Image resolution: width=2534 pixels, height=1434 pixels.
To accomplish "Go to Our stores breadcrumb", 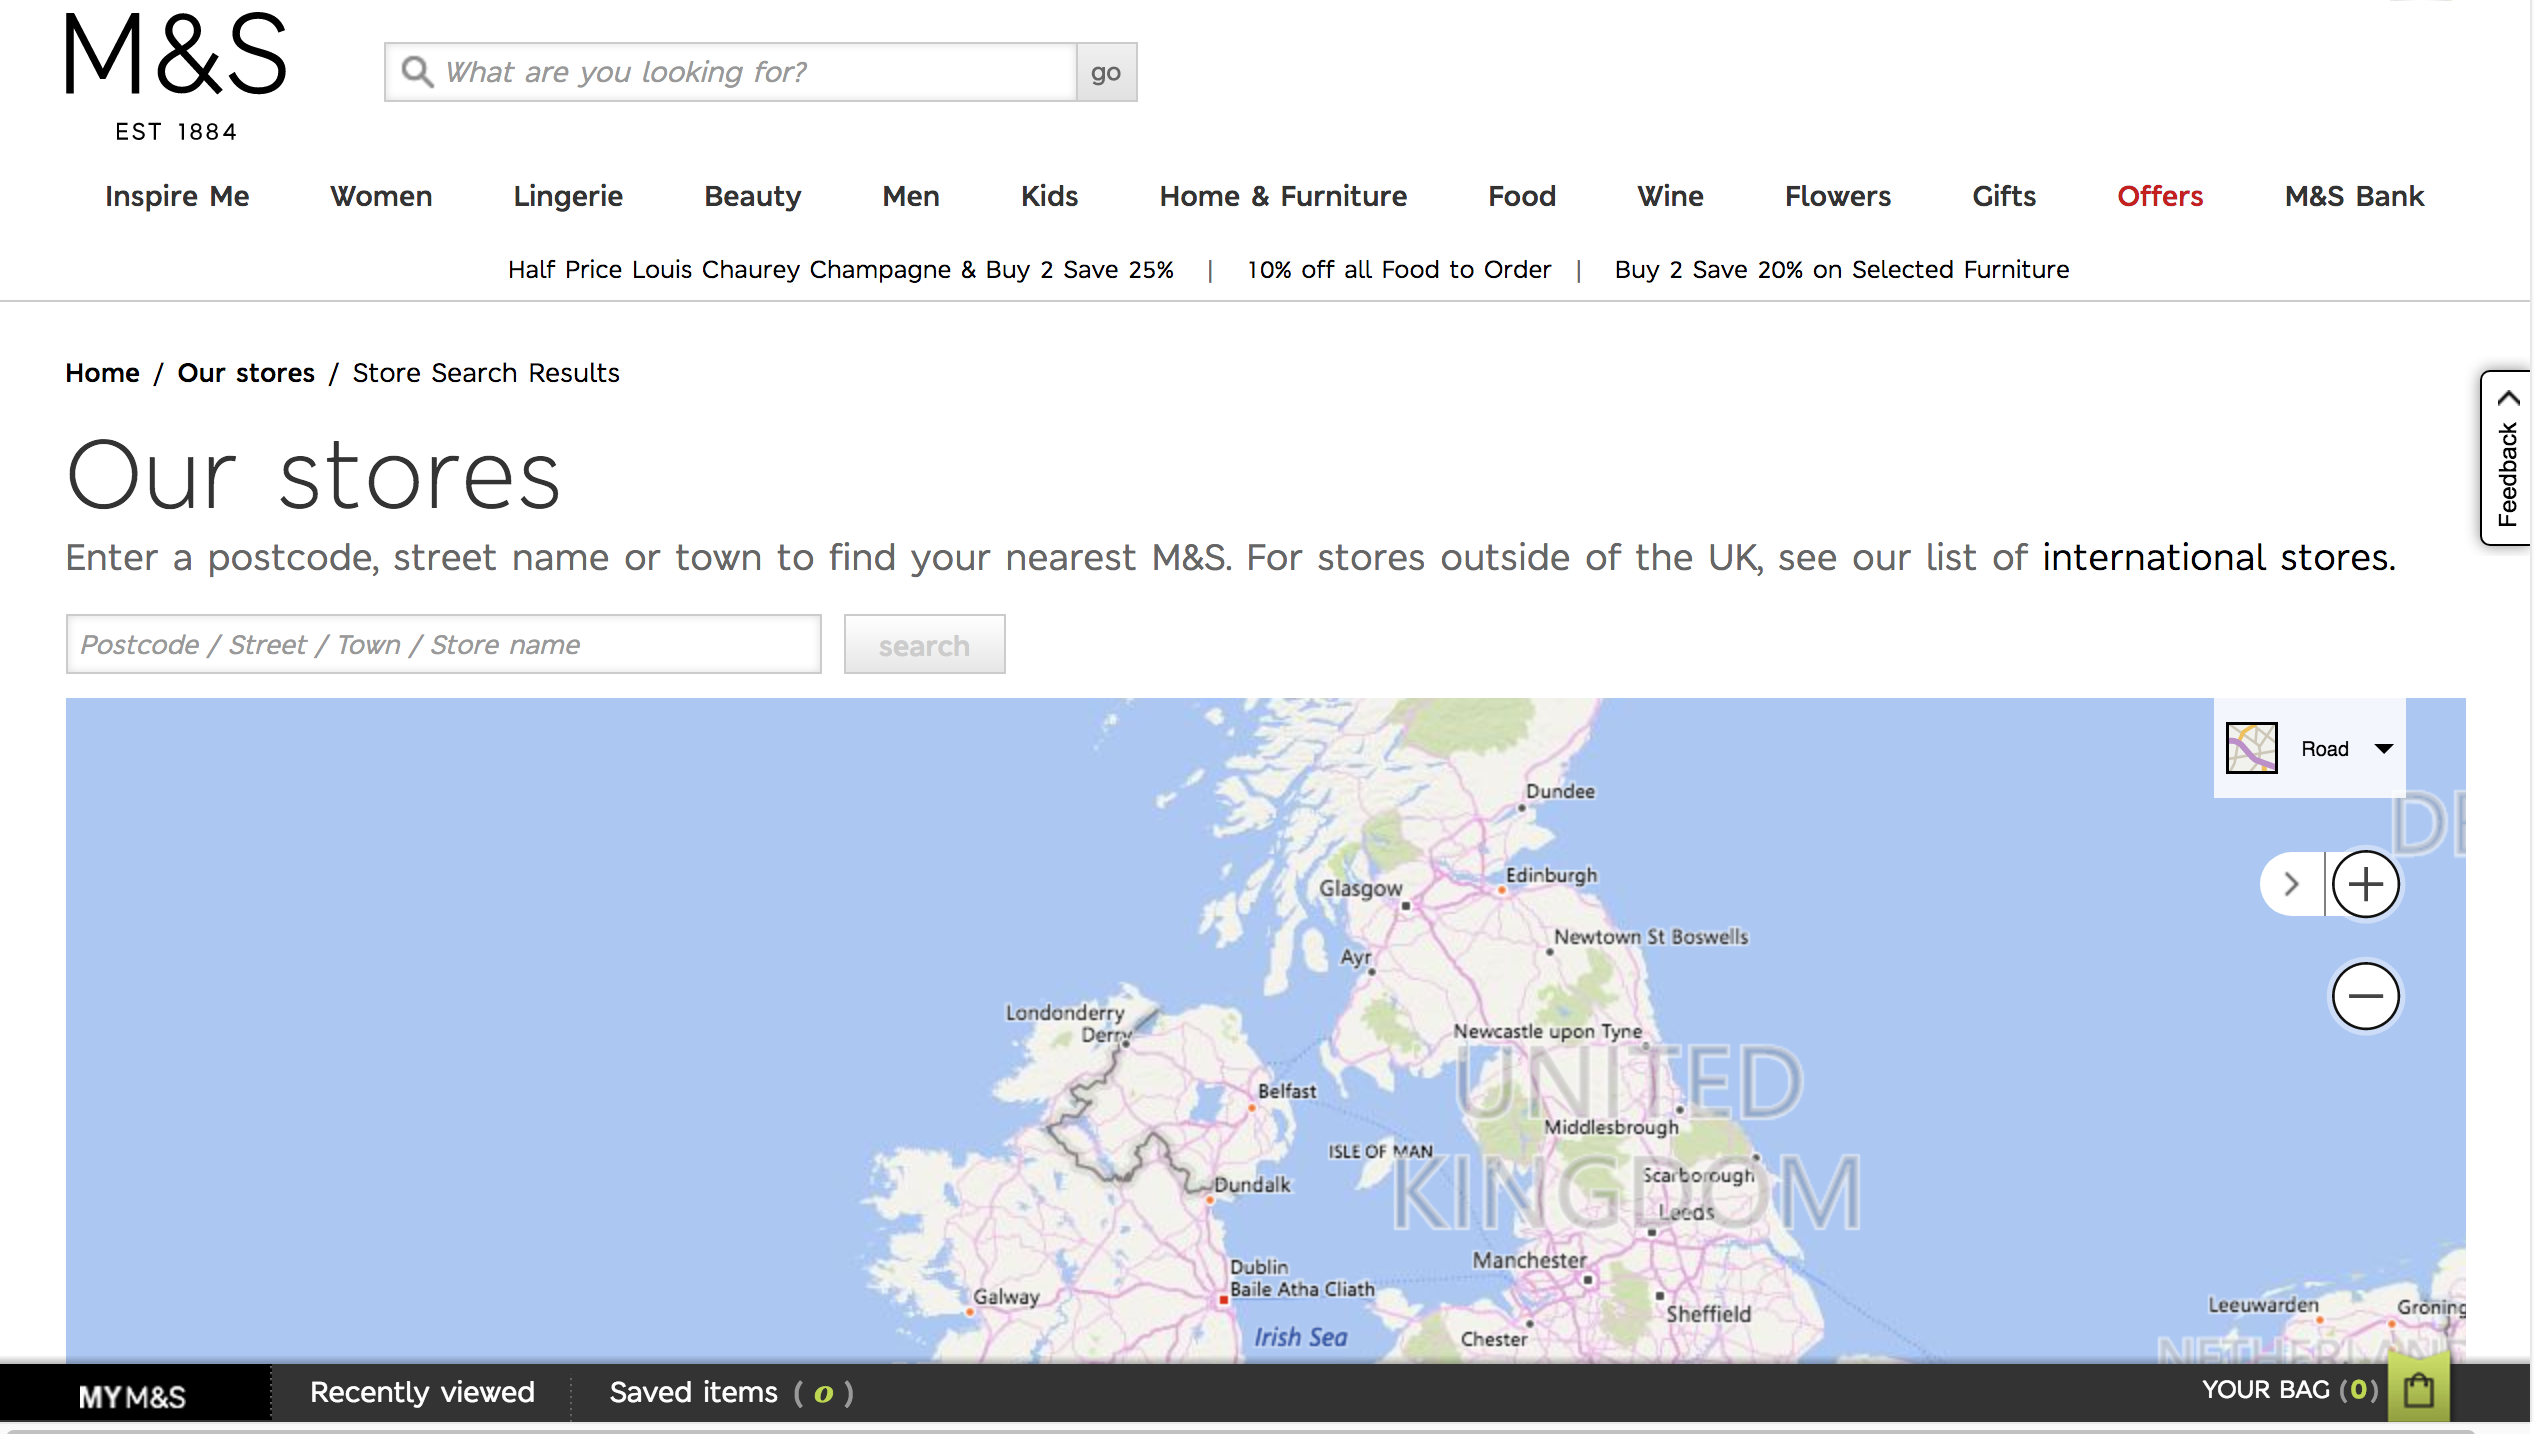I will (246, 373).
